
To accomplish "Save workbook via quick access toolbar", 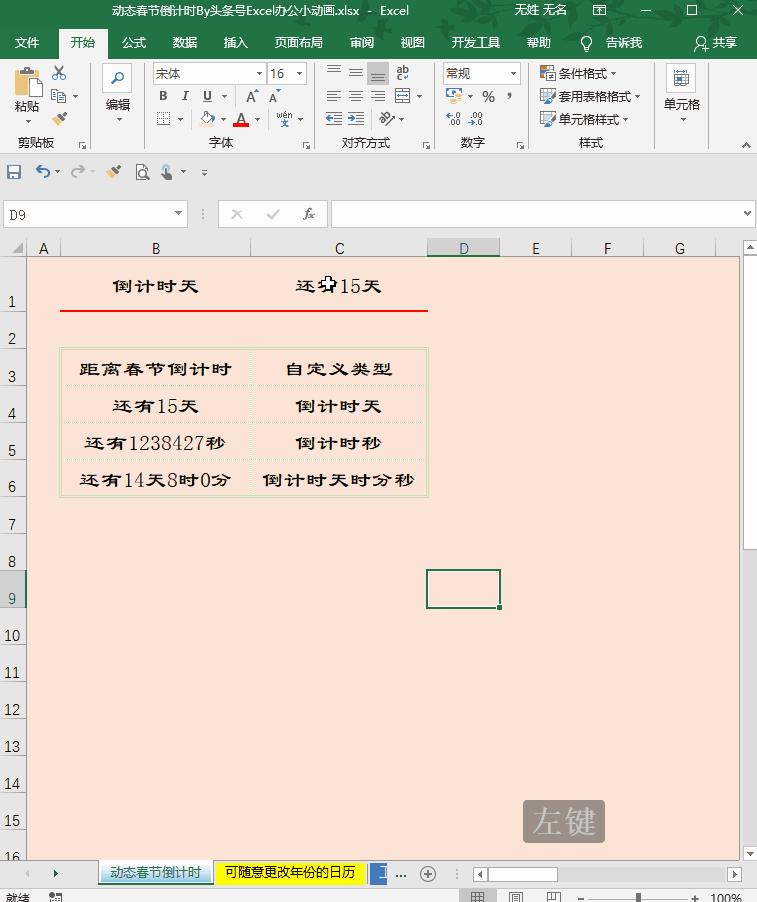I will point(14,171).
